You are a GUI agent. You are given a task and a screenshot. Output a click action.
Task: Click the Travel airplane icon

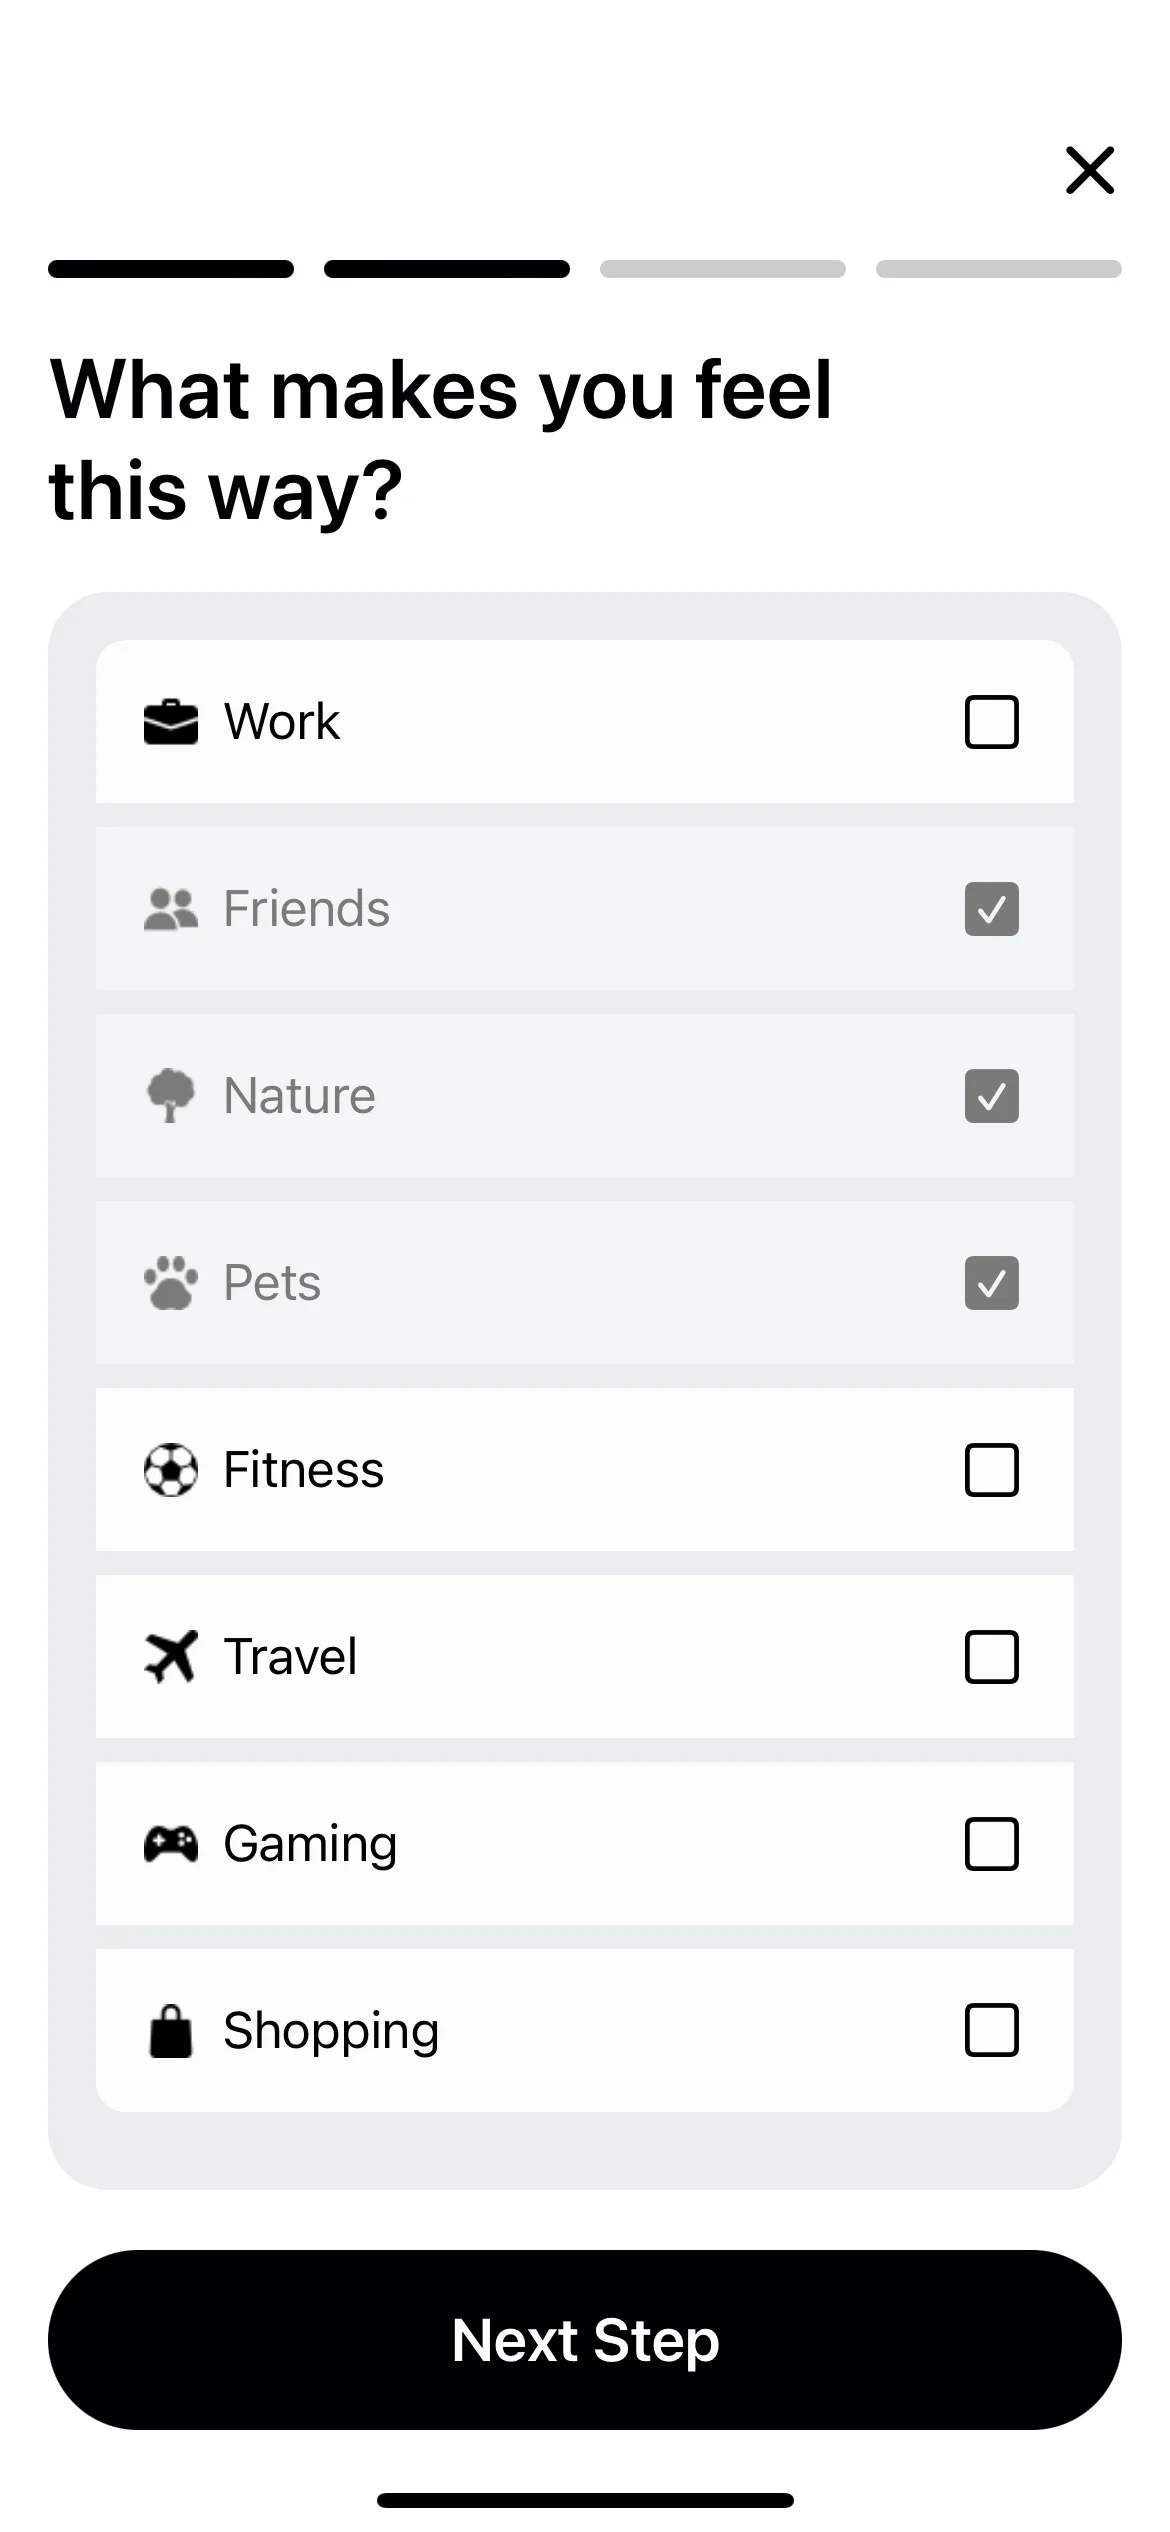pyautogui.click(x=171, y=1657)
